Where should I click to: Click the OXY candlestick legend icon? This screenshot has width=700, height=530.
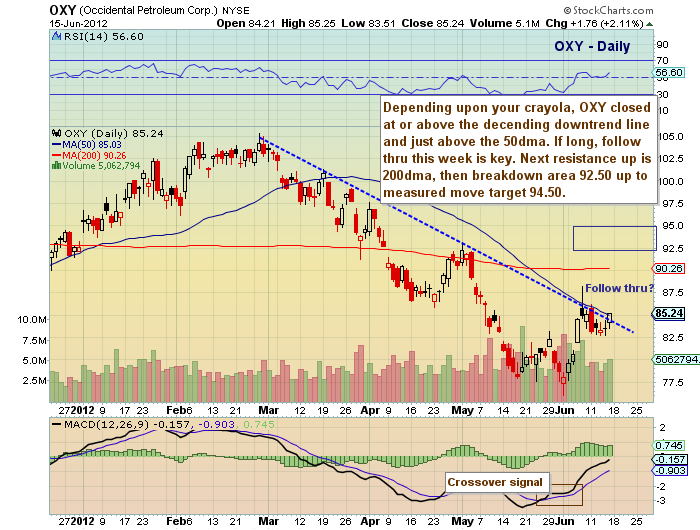click(57, 133)
